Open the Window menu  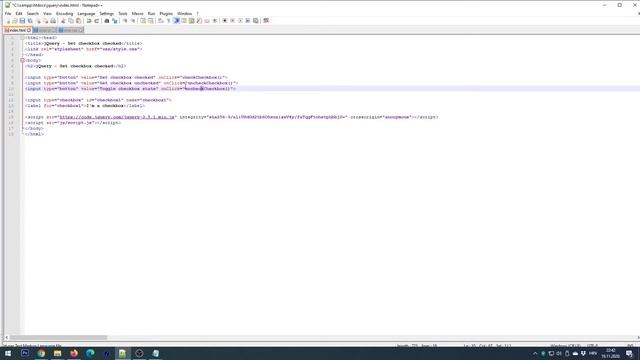(x=184, y=13)
